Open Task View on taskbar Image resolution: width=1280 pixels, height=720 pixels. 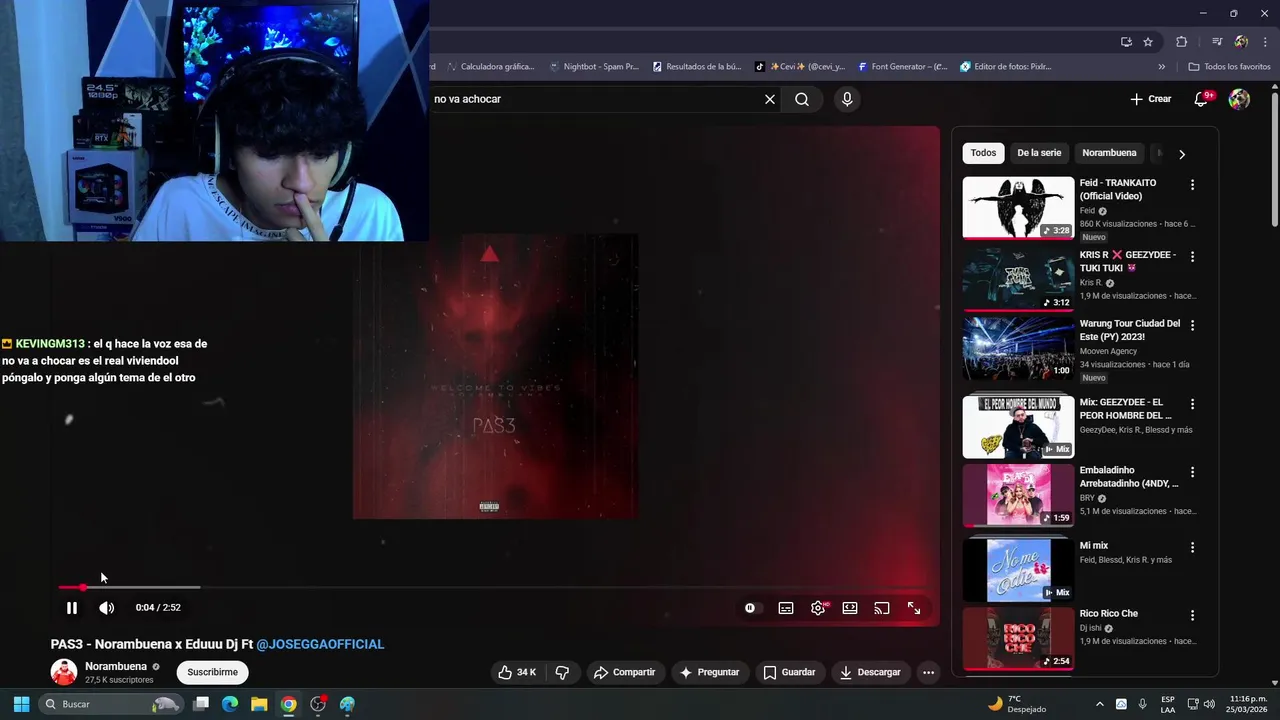click(x=201, y=704)
